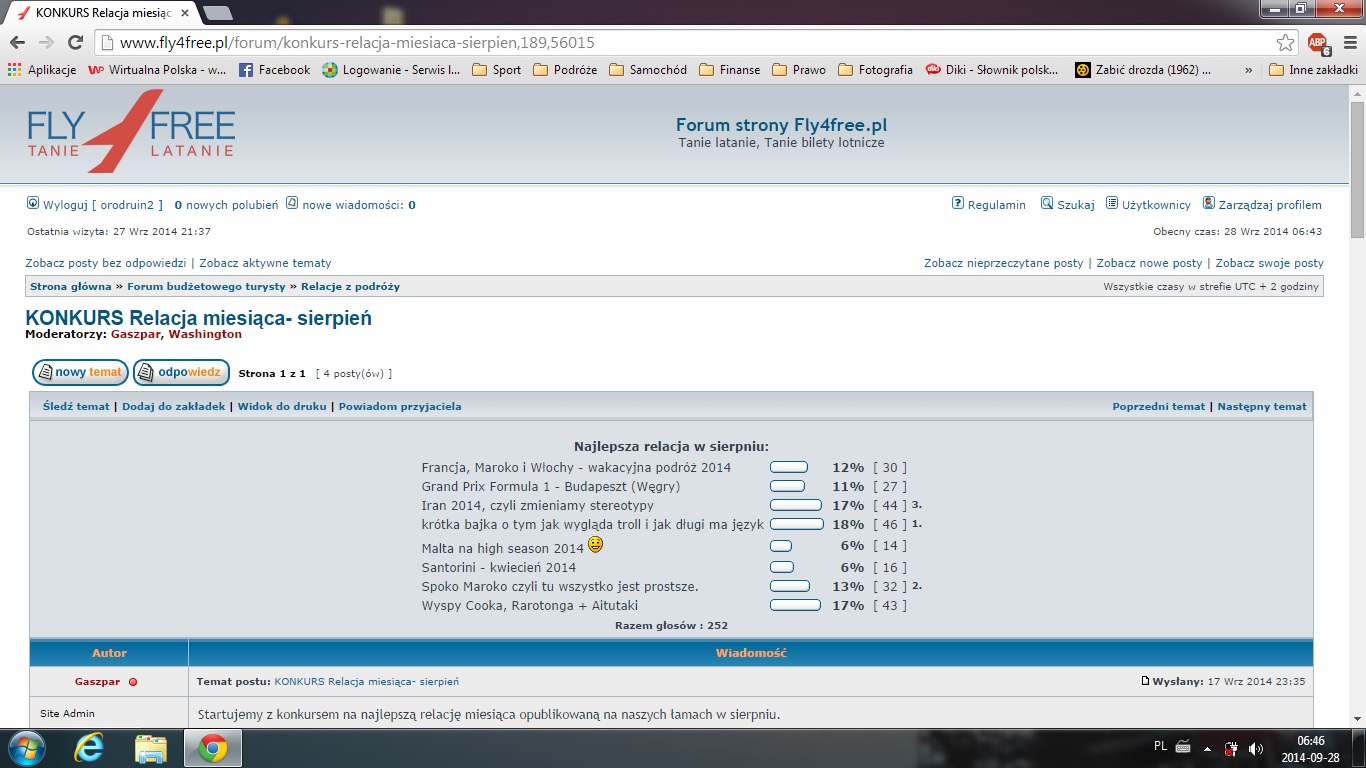Click Zobacz posty bez odpowiedzi
This screenshot has width=1366, height=768.
(x=106, y=263)
